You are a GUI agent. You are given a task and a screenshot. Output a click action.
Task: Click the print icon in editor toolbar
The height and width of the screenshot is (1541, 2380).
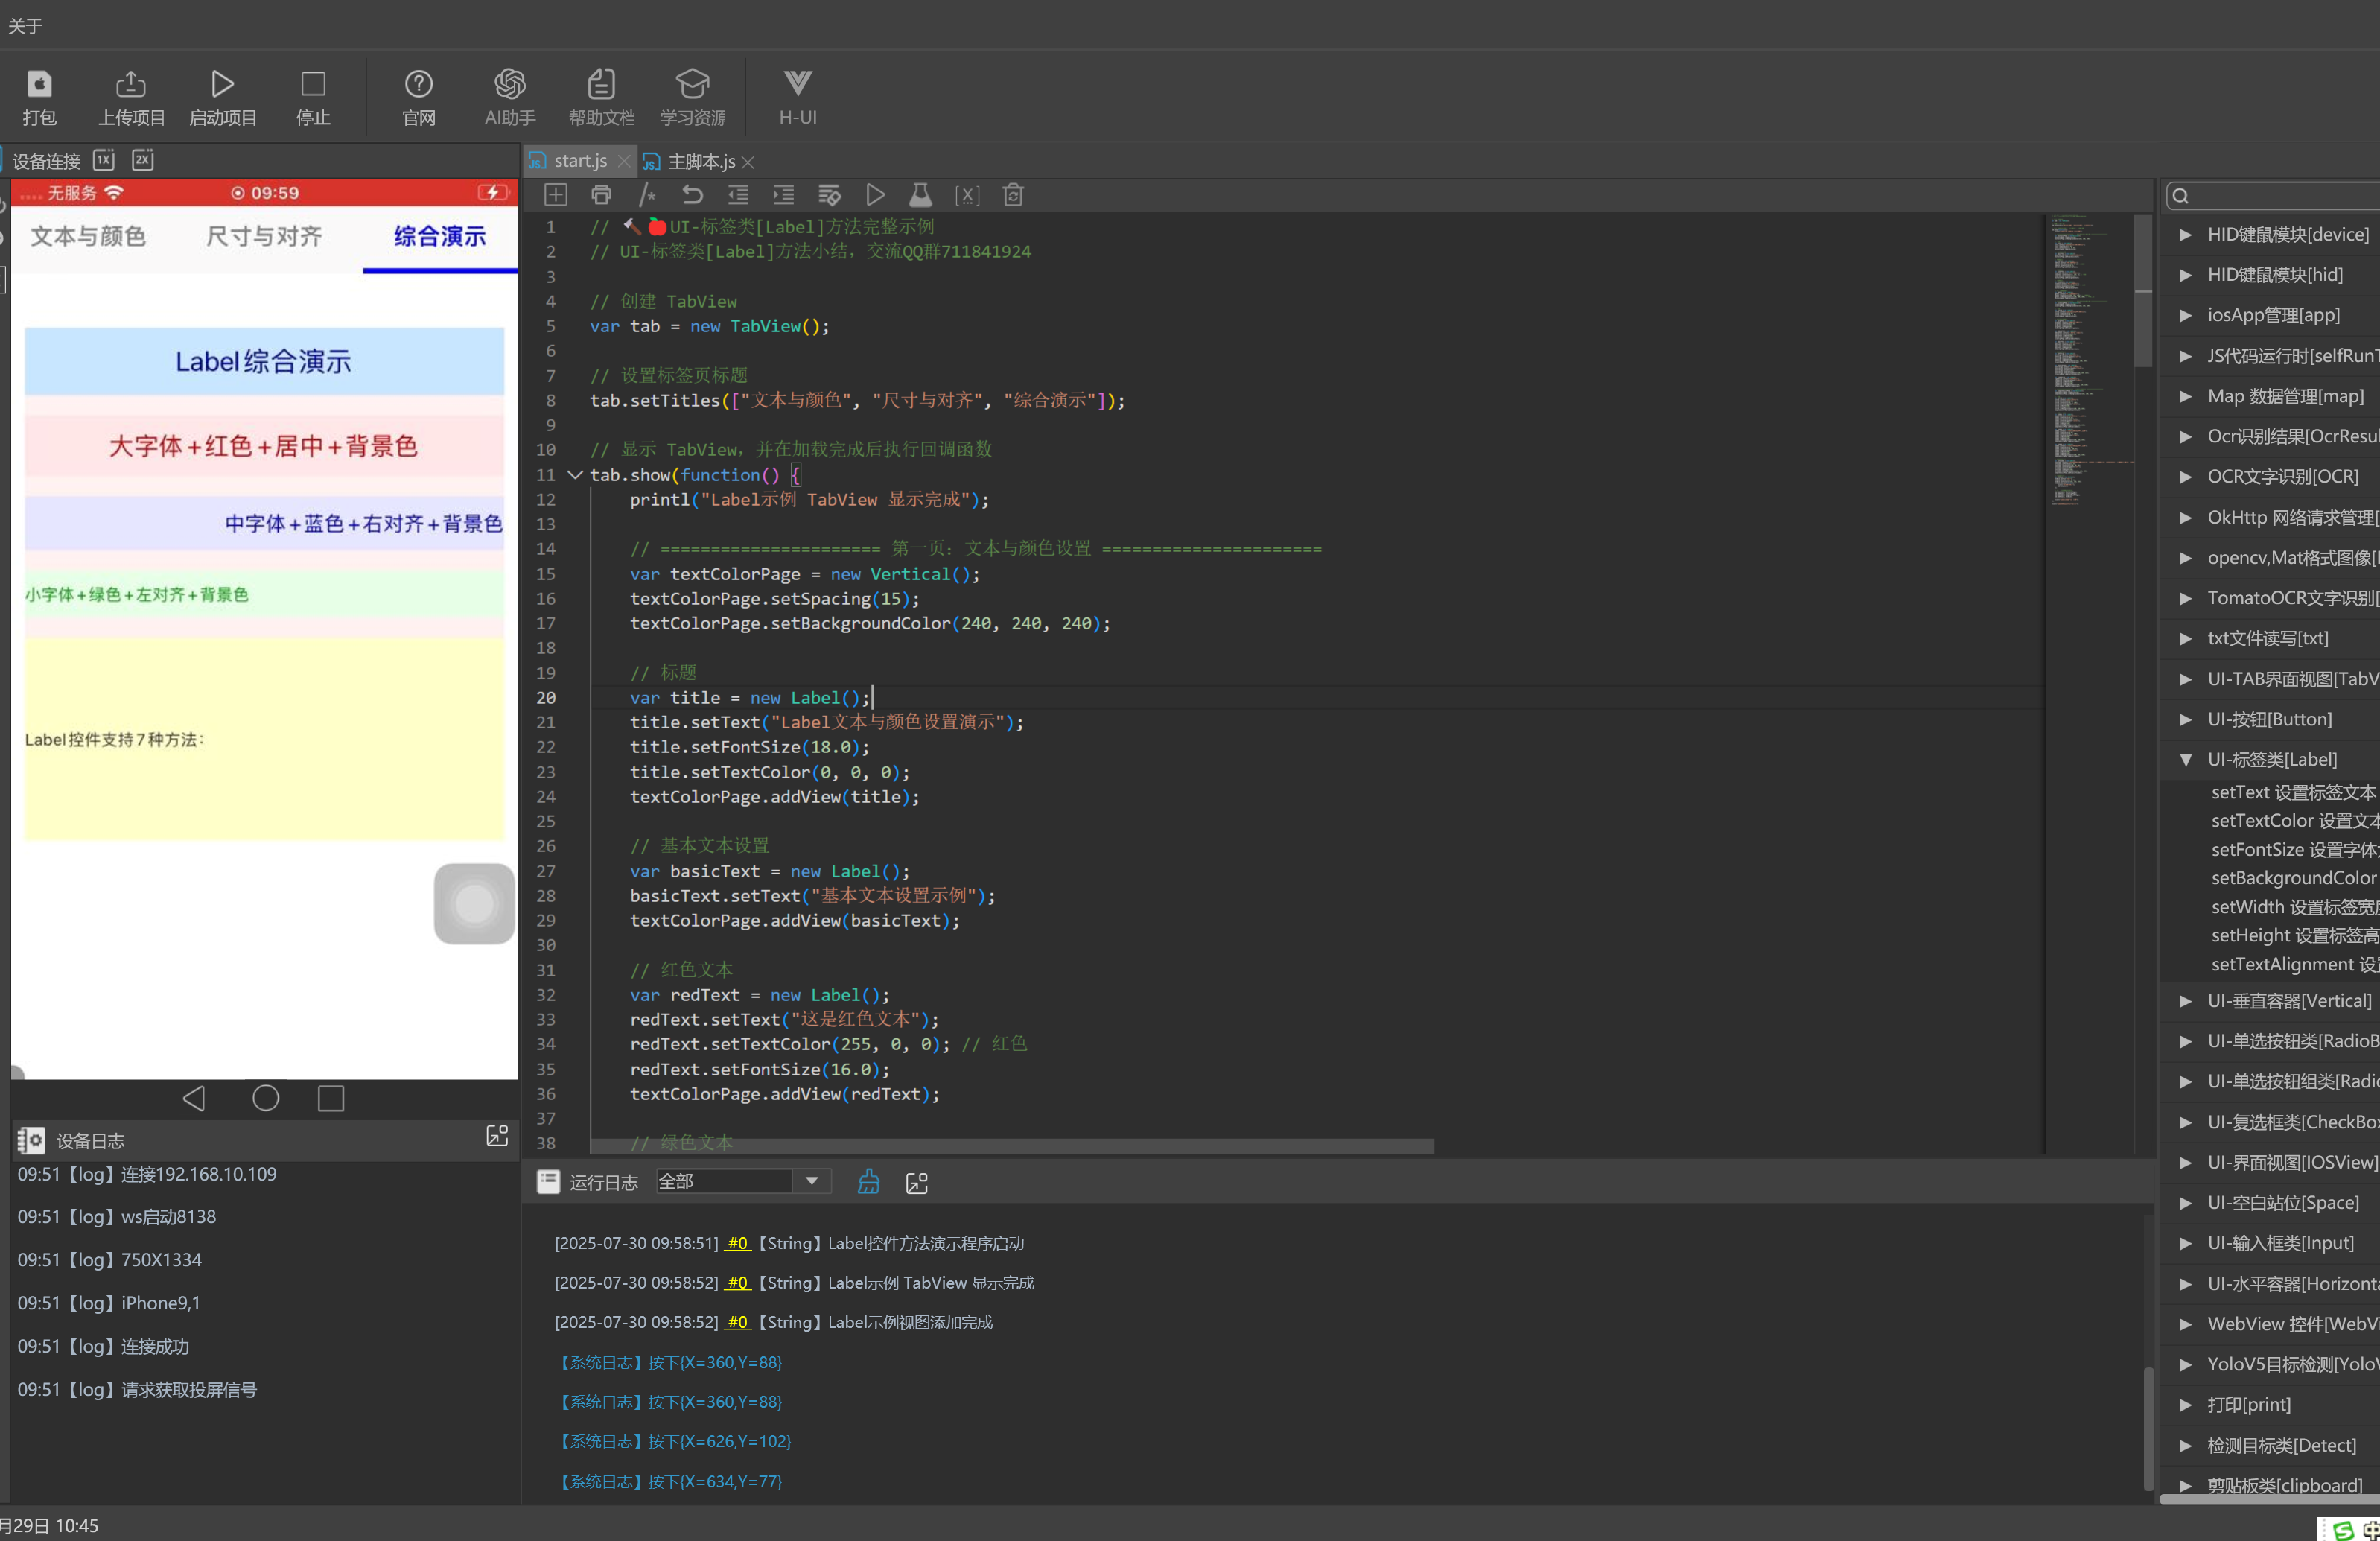[x=601, y=195]
